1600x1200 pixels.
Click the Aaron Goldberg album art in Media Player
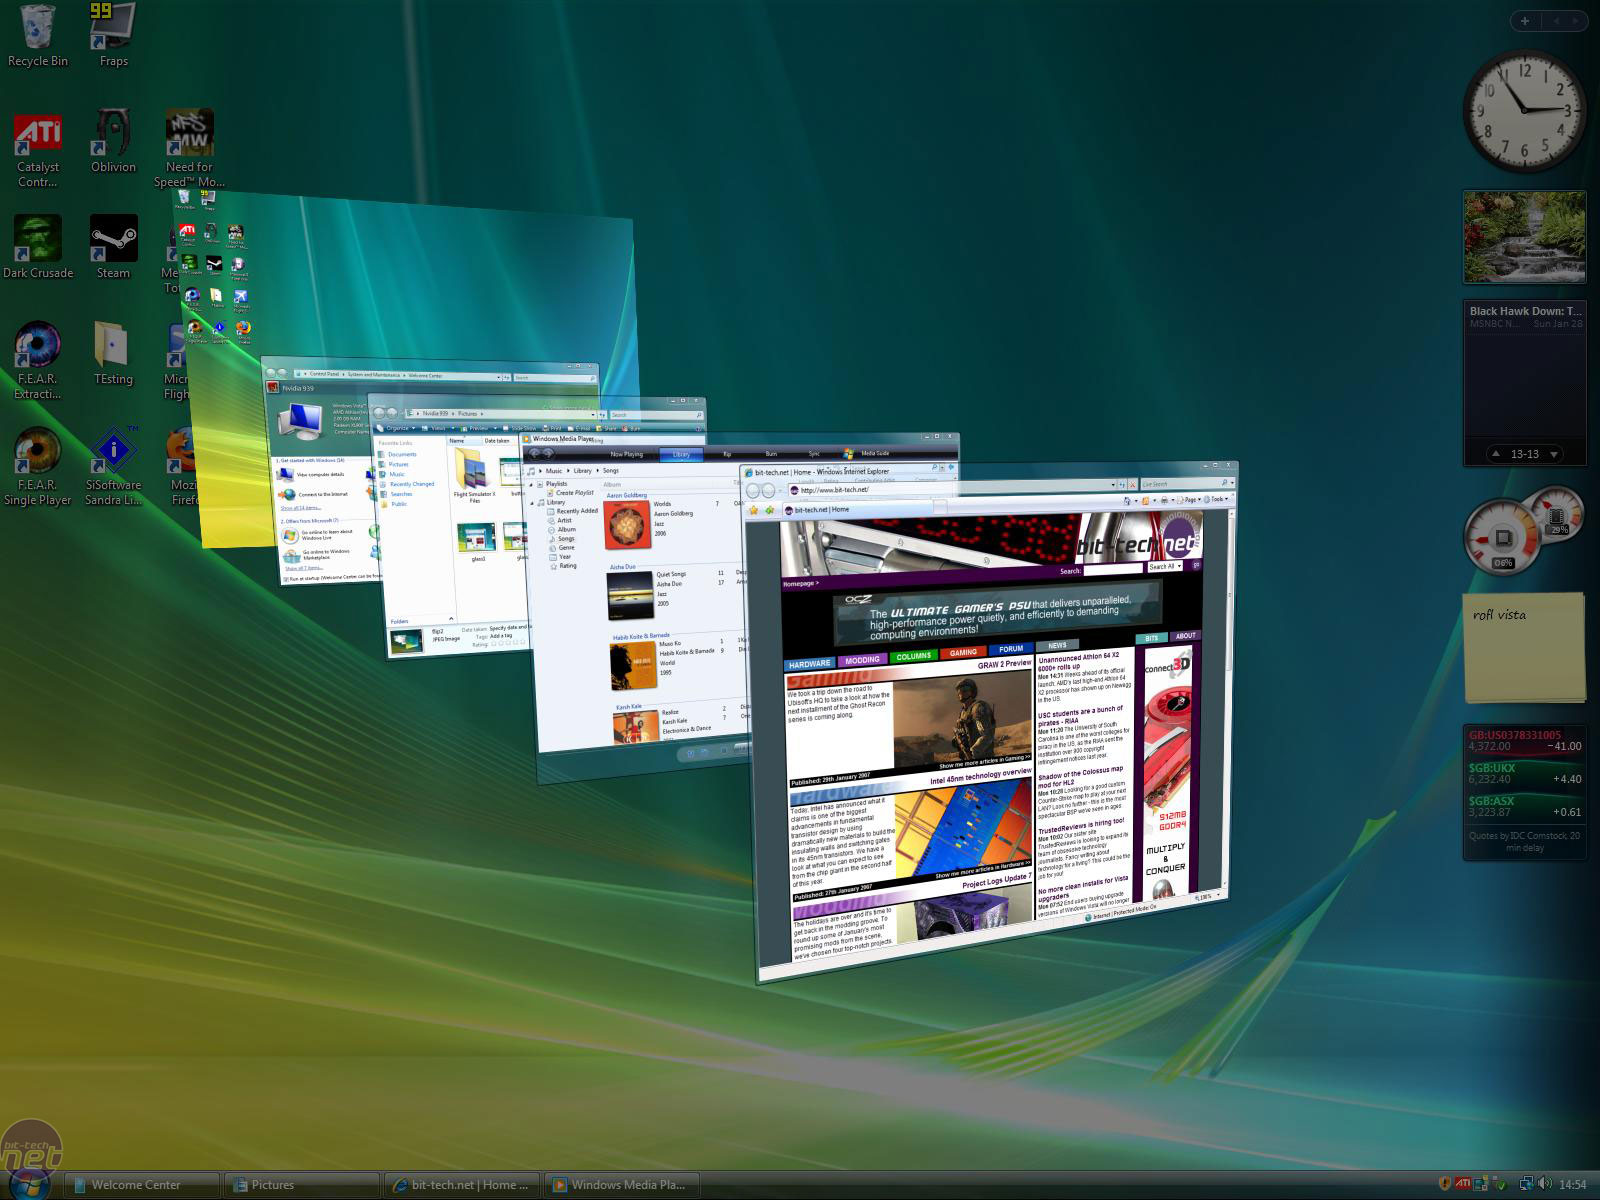627,525
